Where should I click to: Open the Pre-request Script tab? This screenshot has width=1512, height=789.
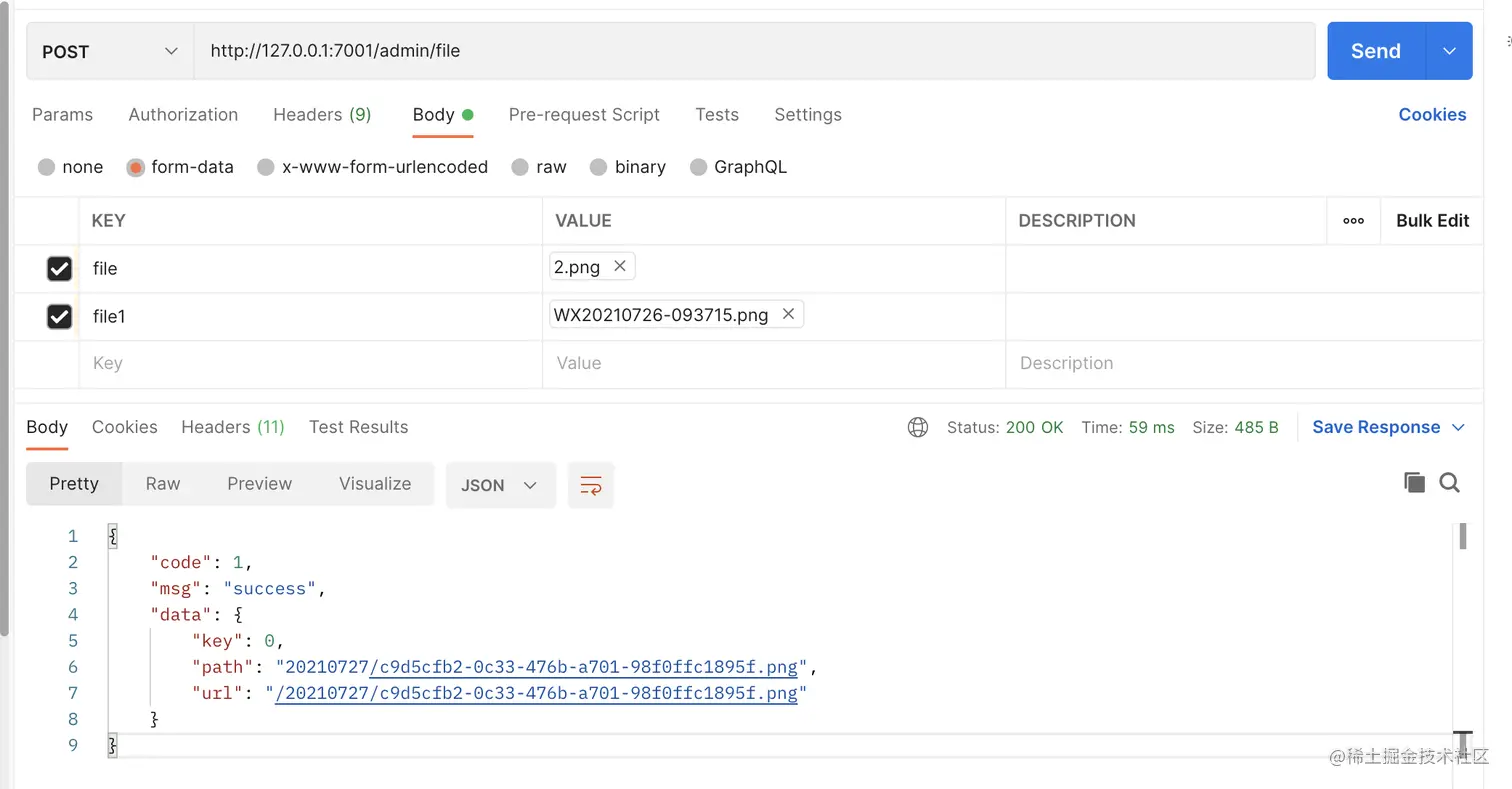(x=584, y=114)
